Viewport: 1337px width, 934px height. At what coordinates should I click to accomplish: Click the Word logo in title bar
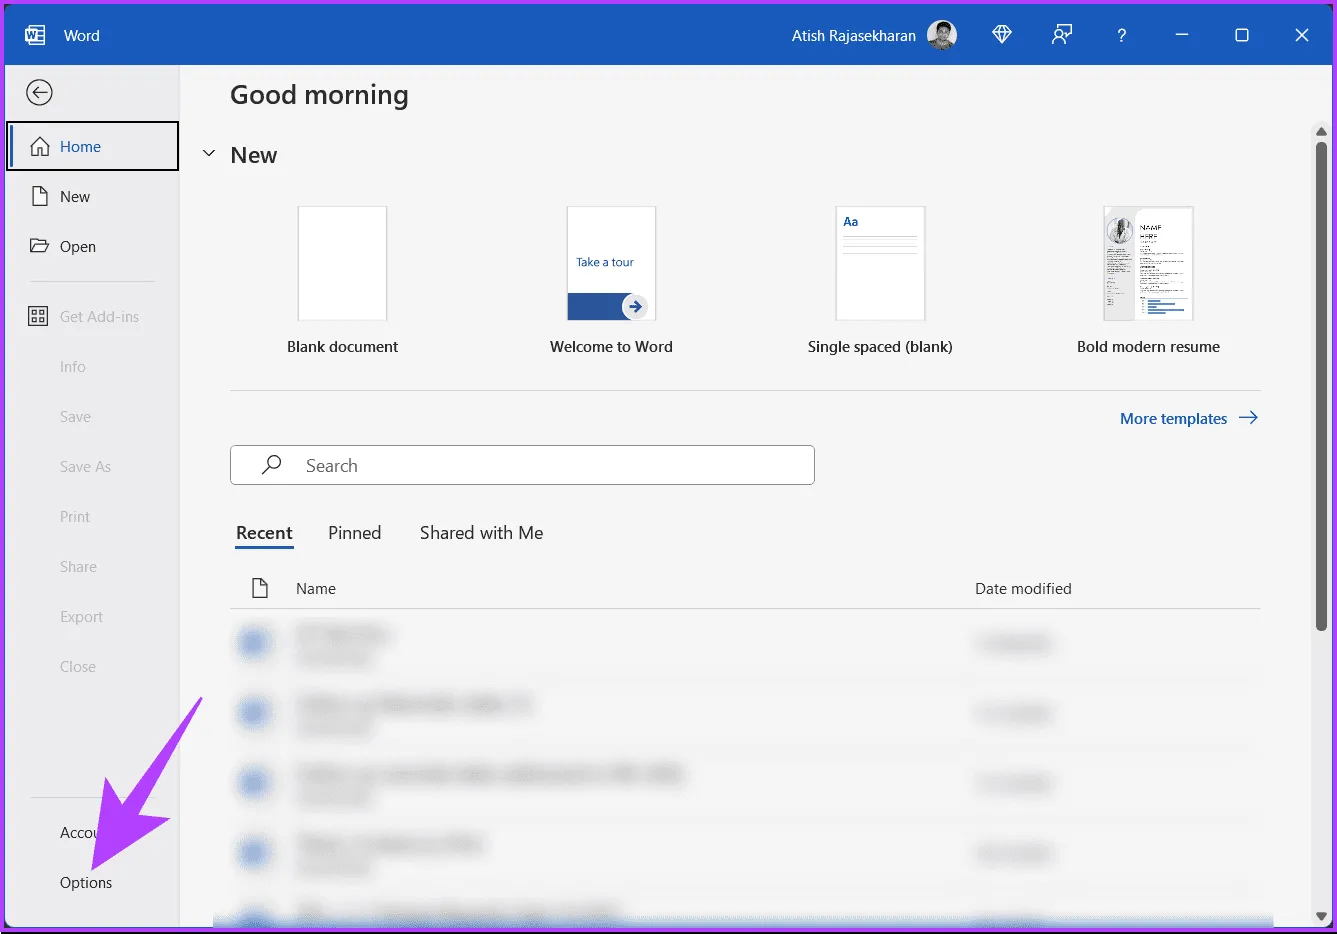click(35, 35)
